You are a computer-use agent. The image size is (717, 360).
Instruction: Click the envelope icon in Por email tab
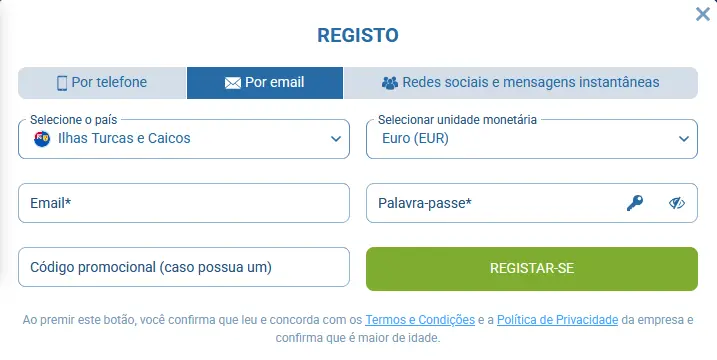233,83
